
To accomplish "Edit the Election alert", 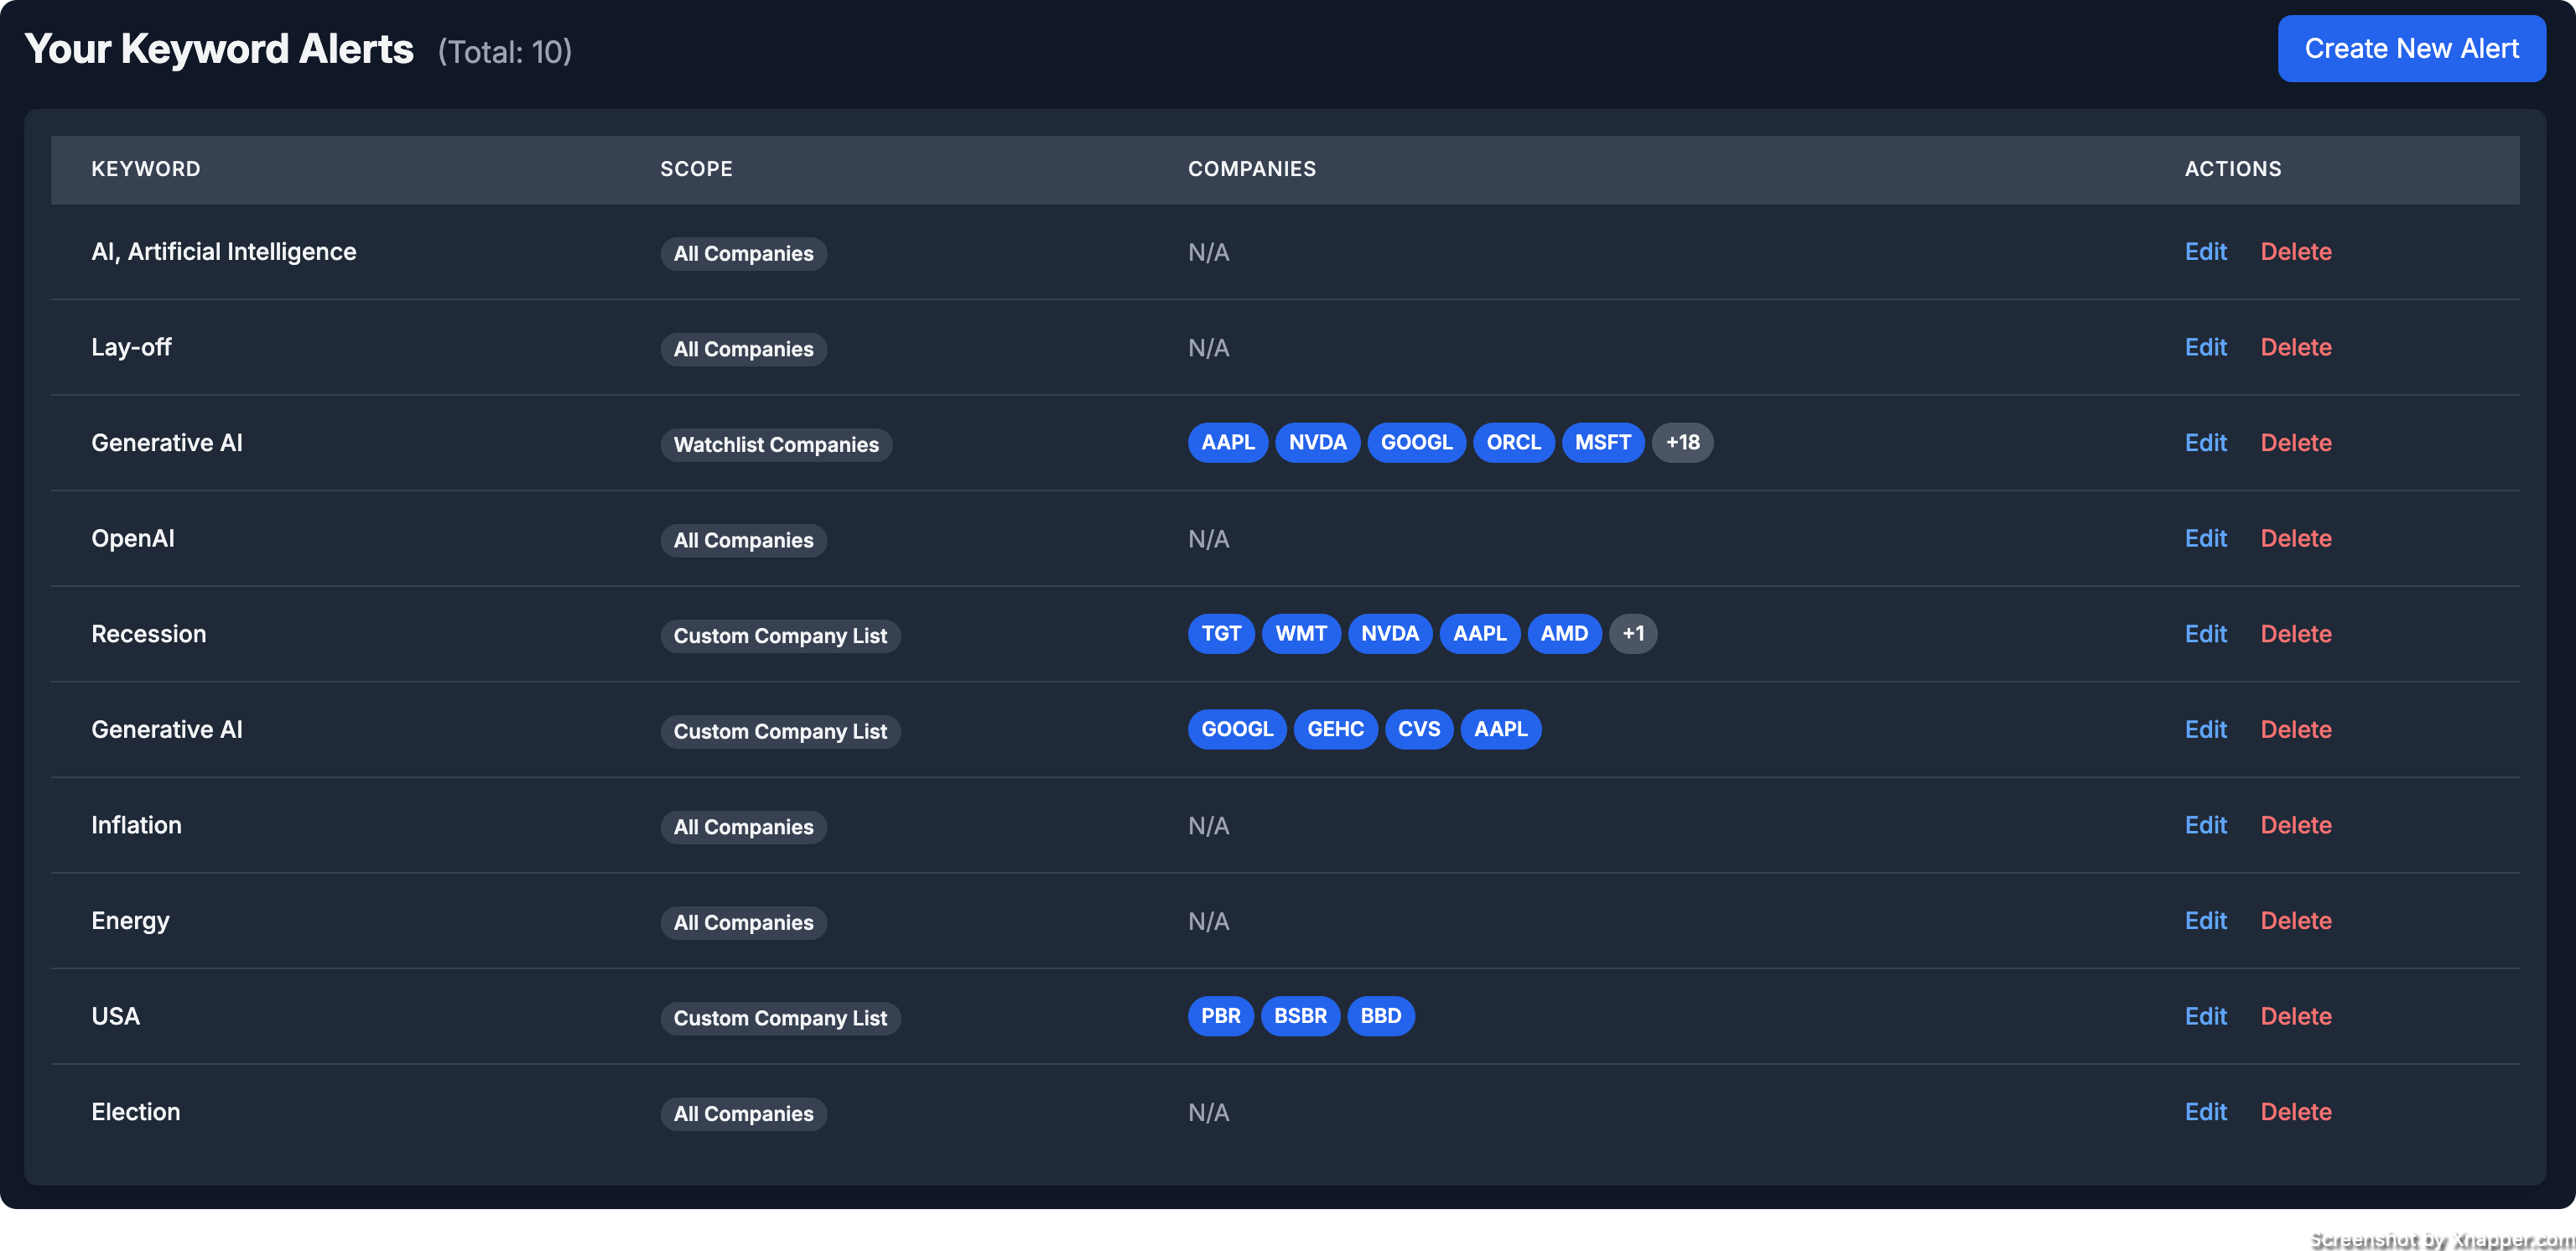I will pos(2205,1111).
